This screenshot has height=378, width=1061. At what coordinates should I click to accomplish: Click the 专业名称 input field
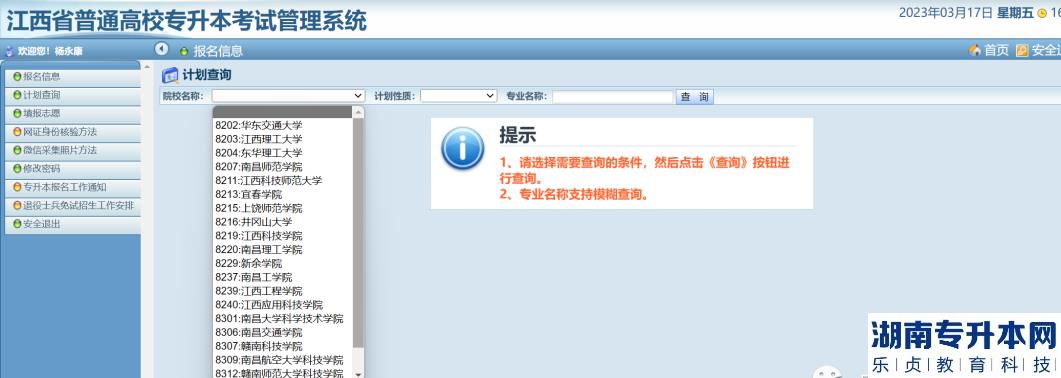[613, 97]
